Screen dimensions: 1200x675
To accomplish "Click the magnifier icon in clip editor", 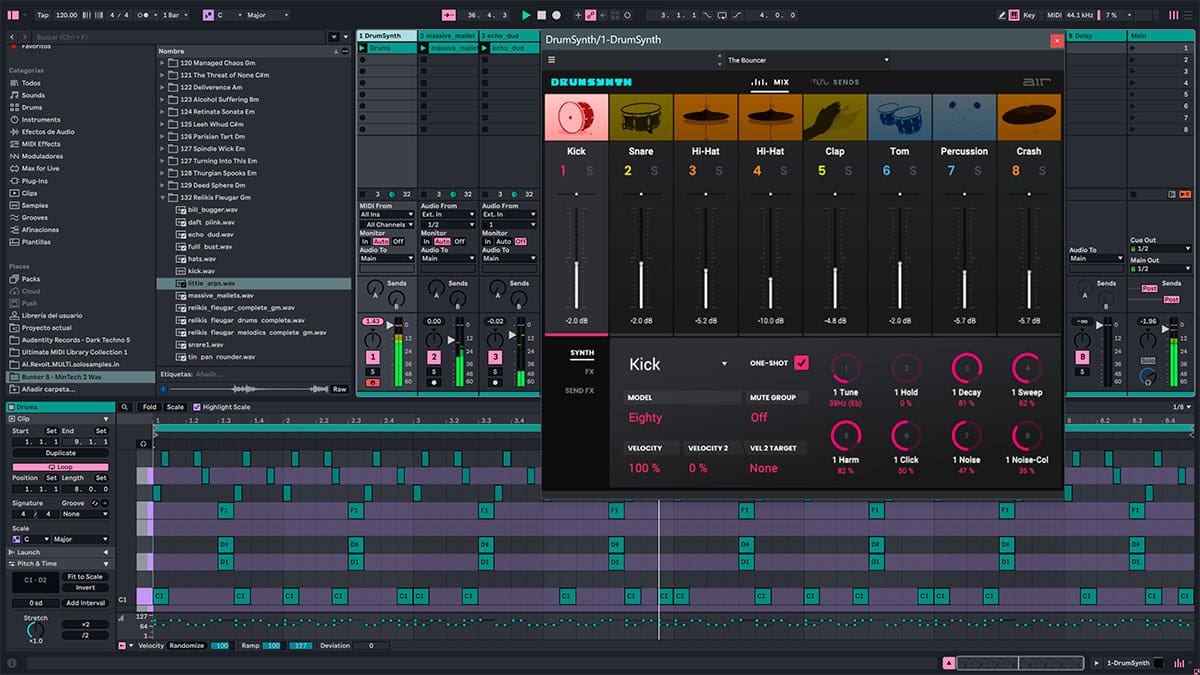I will tap(125, 407).
